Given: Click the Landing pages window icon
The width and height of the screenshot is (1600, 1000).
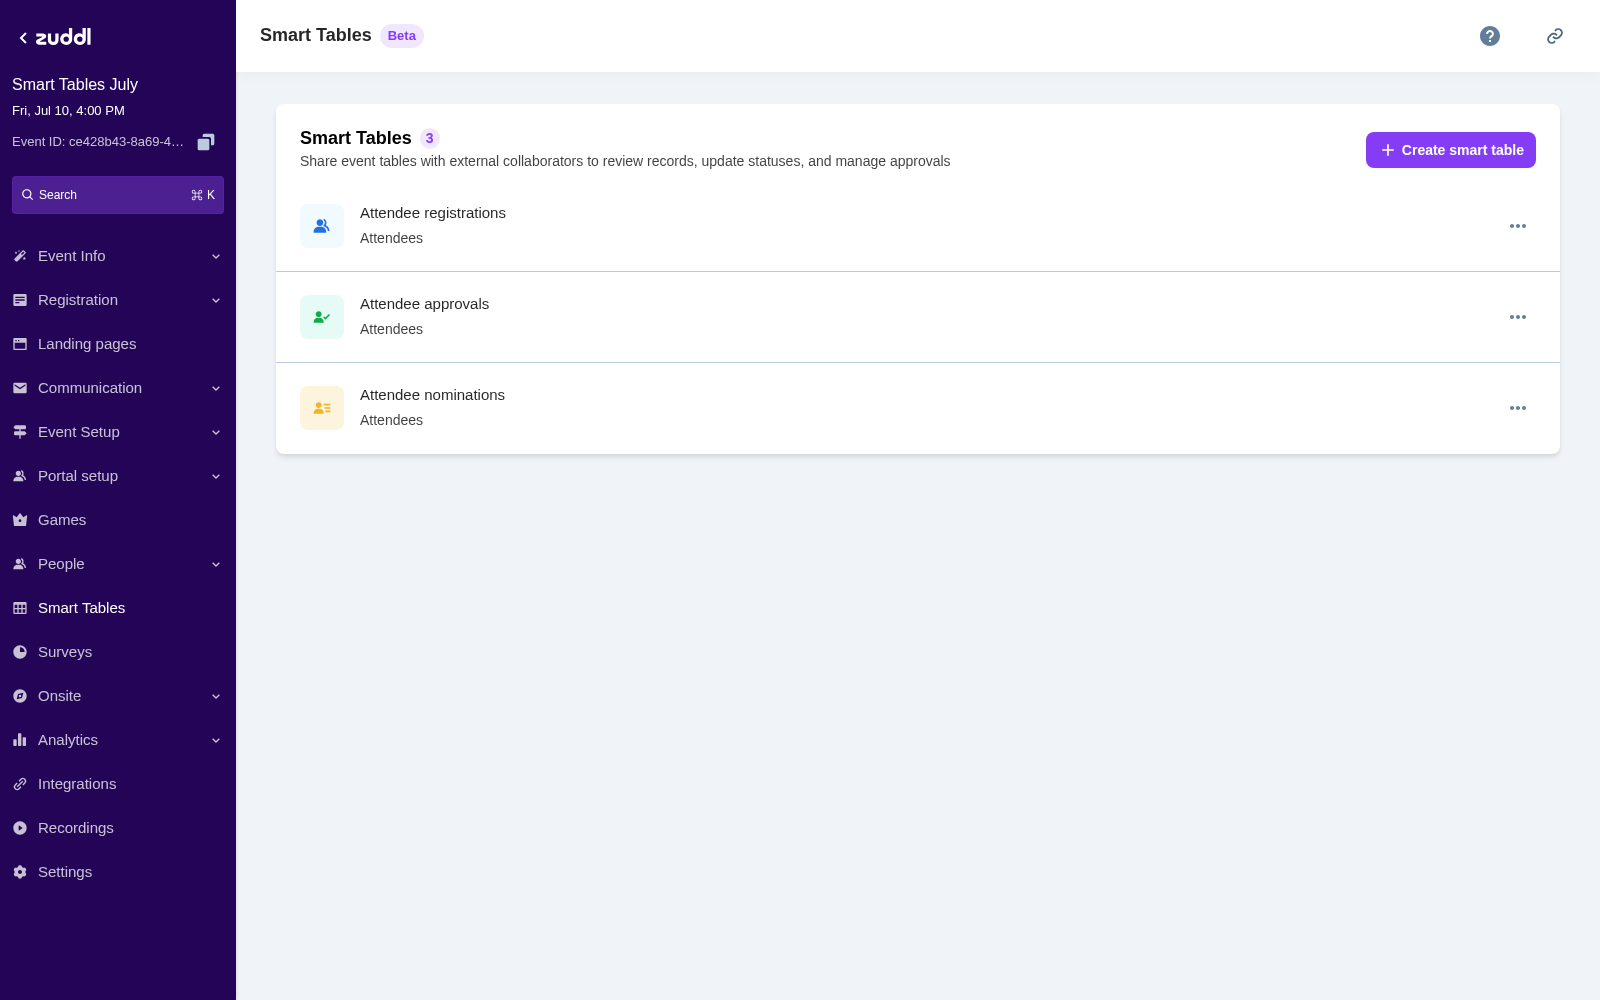Looking at the screenshot, I should tap(20, 344).
